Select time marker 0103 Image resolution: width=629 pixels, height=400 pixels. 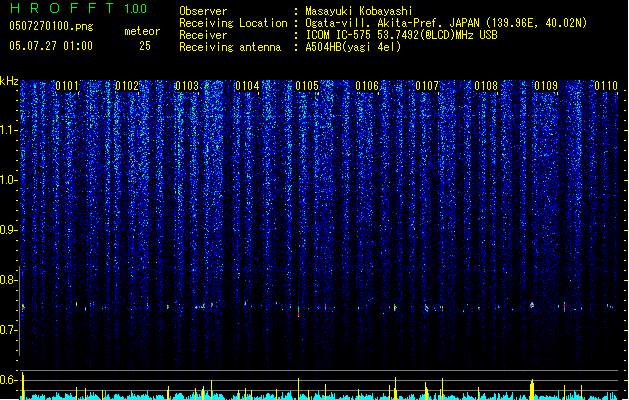pos(187,86)
